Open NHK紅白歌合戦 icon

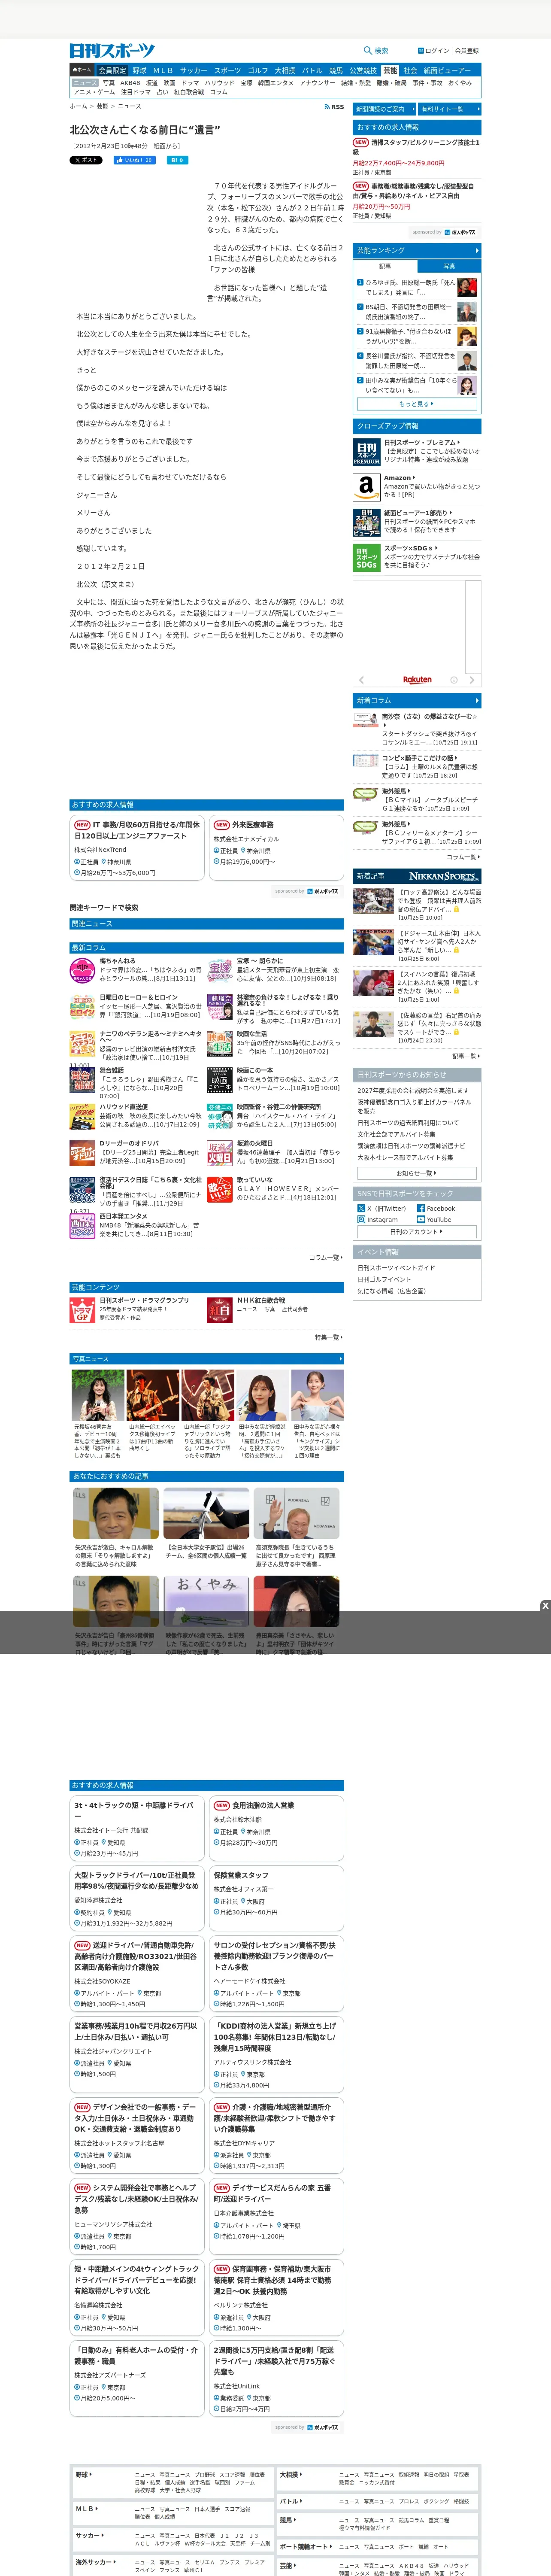click(x=220, y=1310)
